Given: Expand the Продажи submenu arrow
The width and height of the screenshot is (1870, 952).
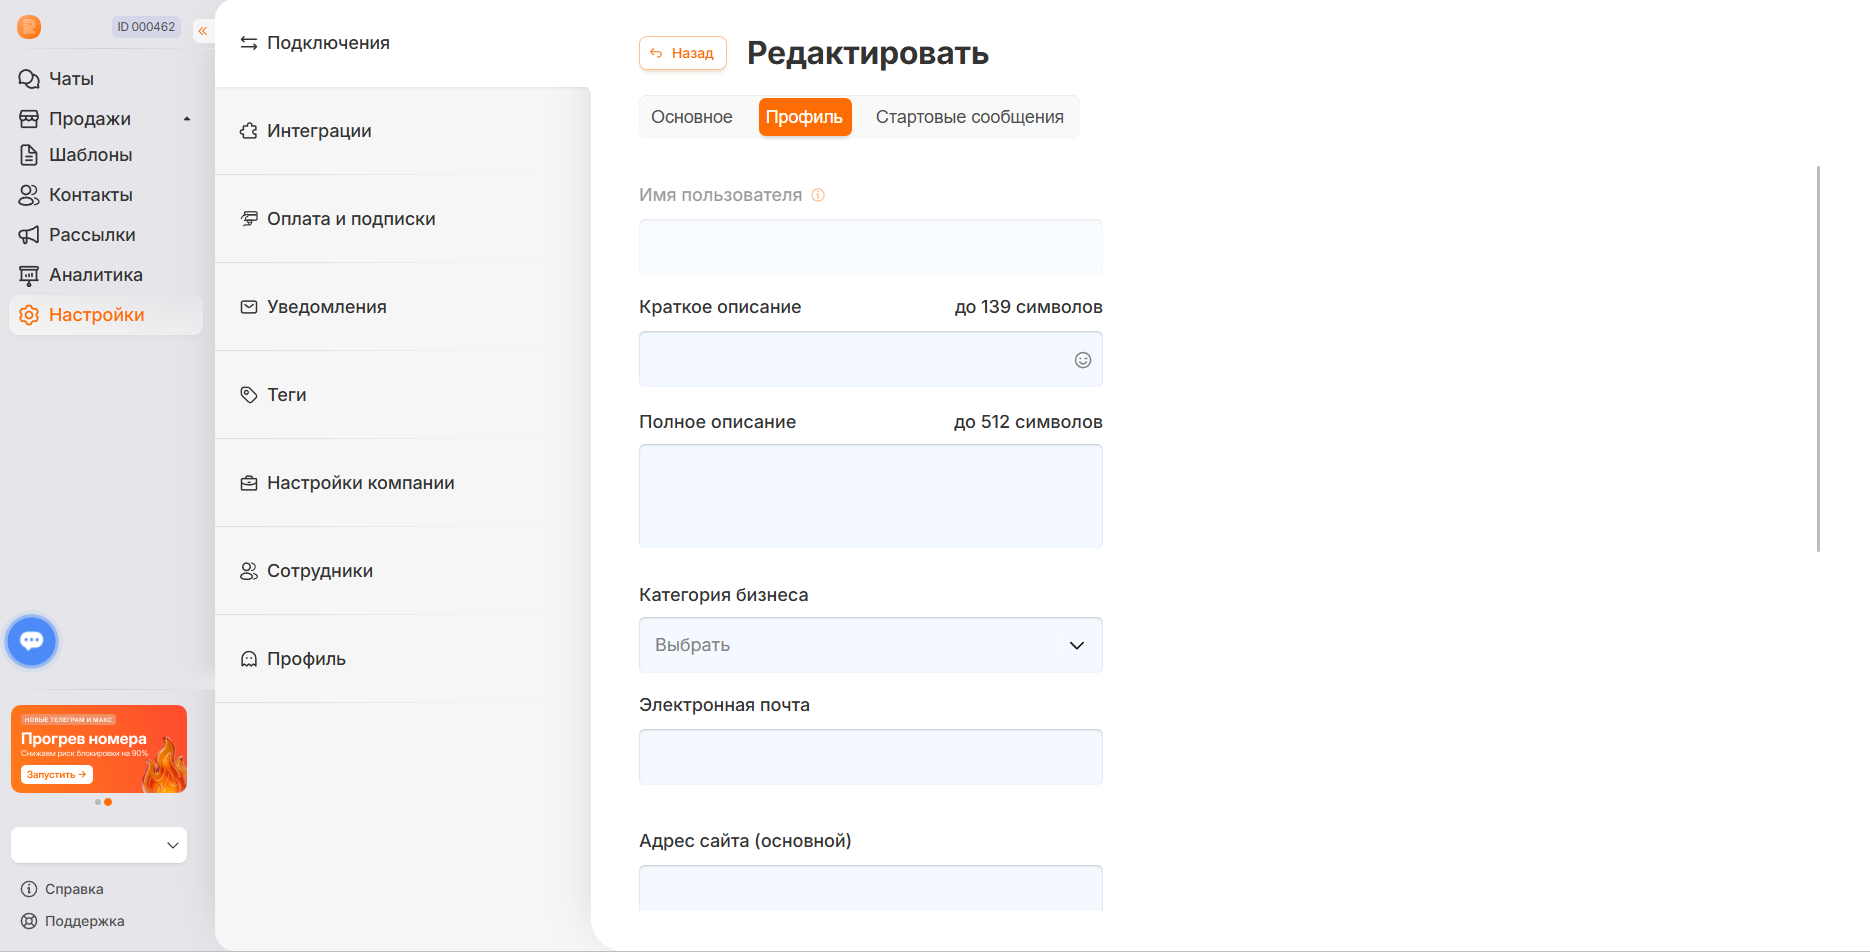Looking at the screenshot, I should (x=187, y=119).
